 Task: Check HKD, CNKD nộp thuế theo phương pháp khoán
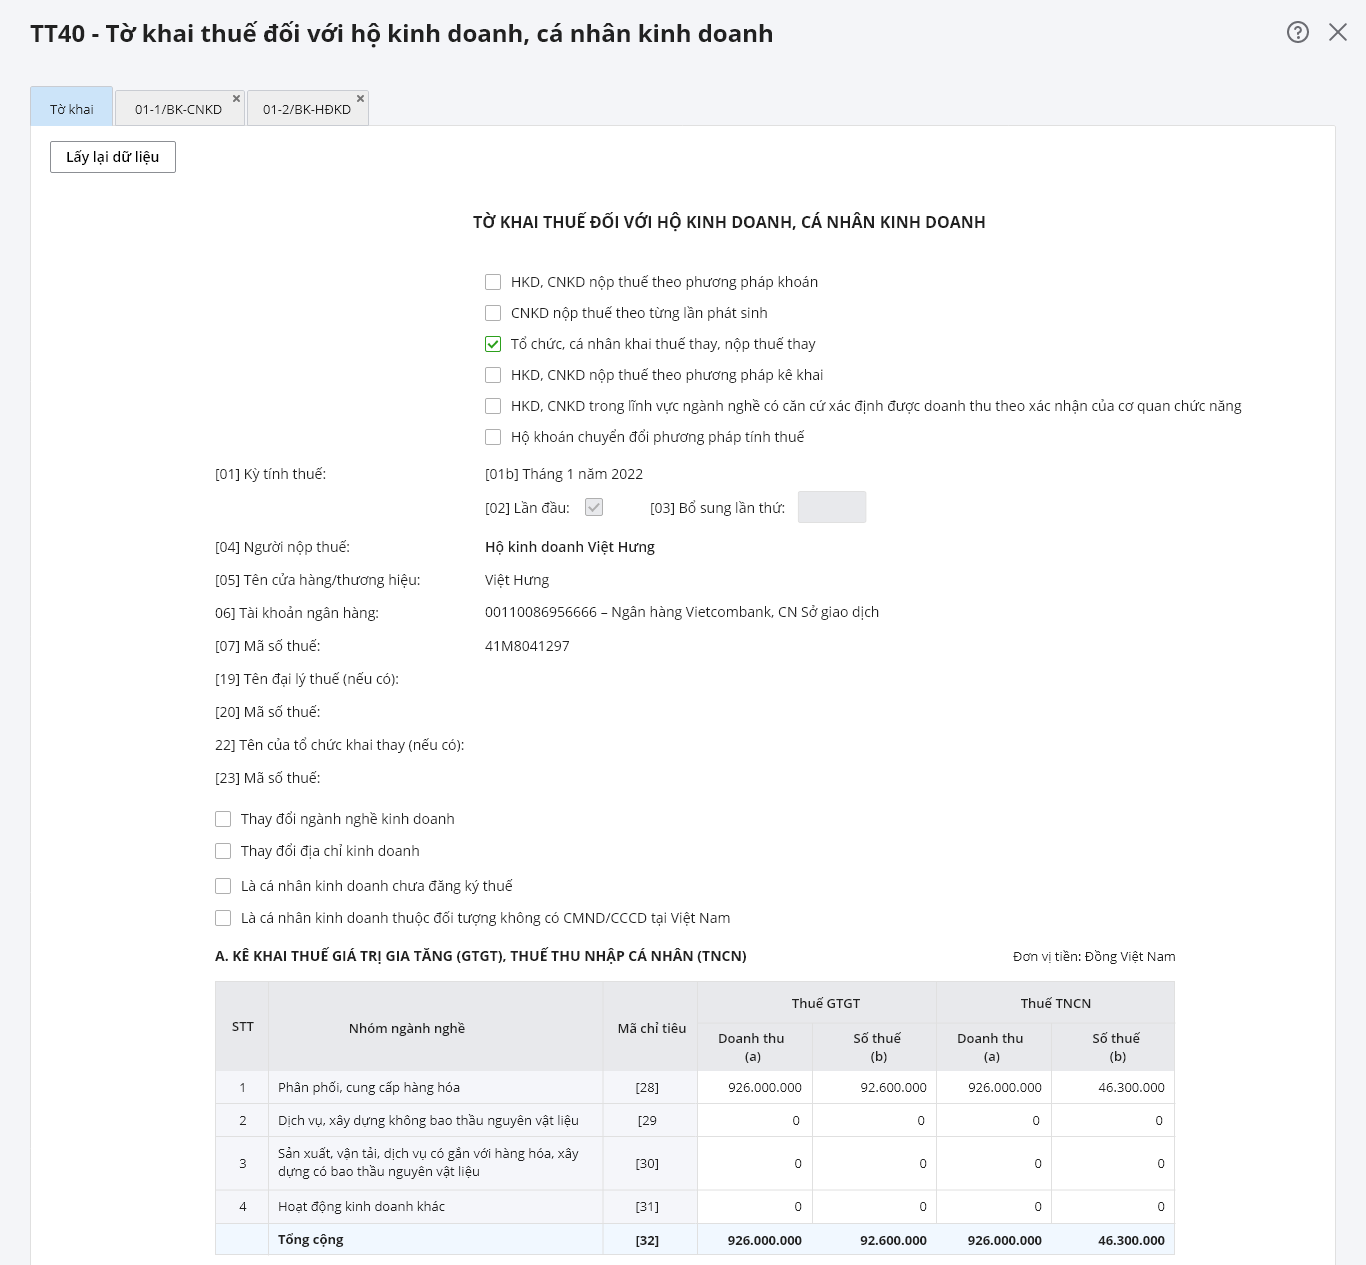coord(493,282)
